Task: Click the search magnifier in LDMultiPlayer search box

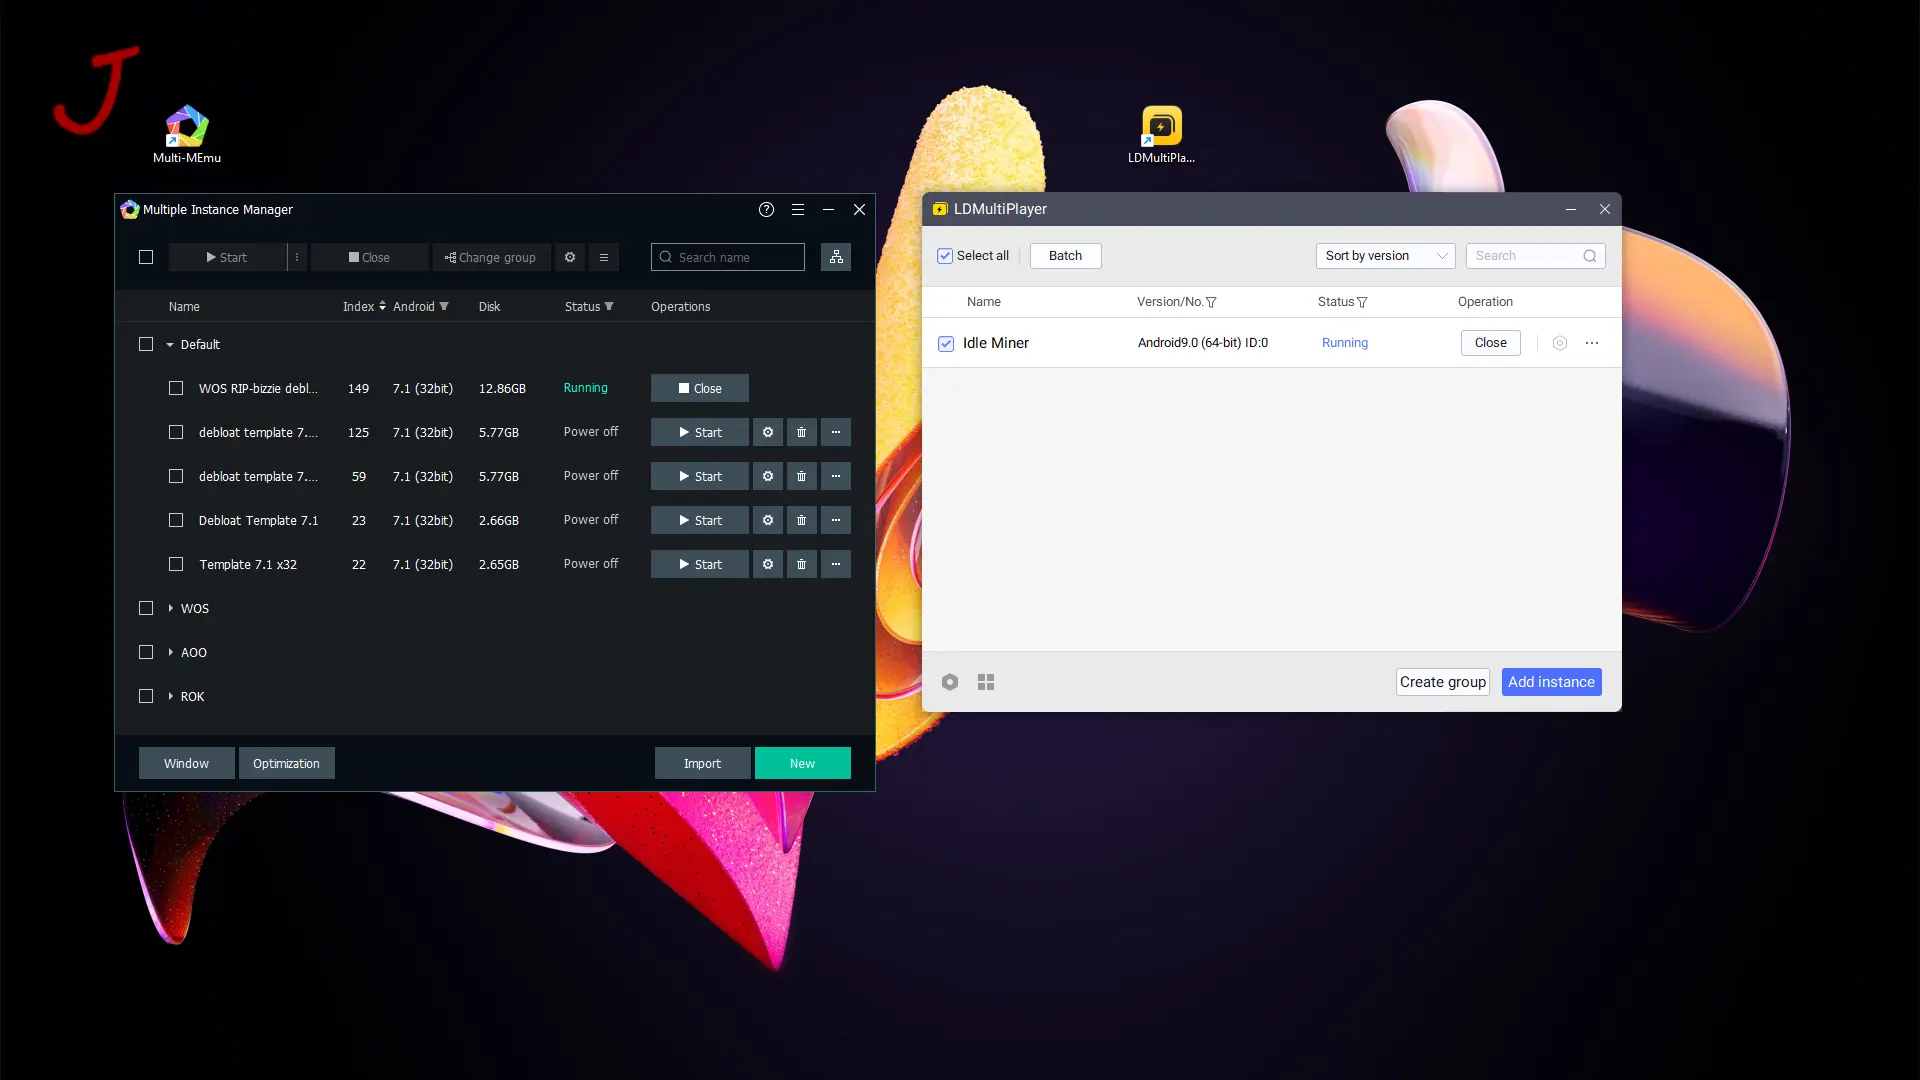Action: point(1589,256)
